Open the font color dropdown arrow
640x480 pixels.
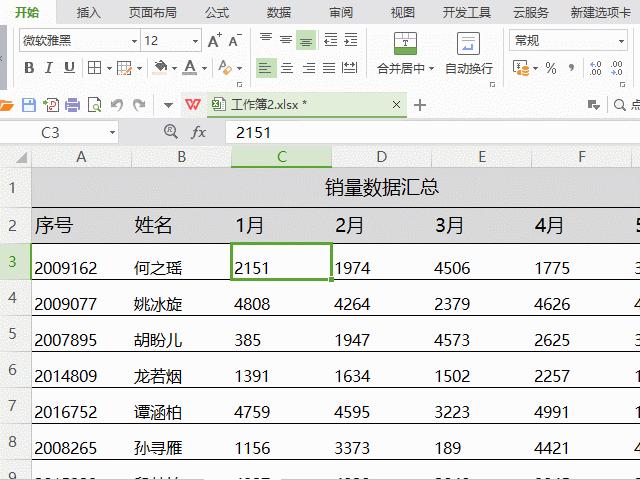click(204, 68)
